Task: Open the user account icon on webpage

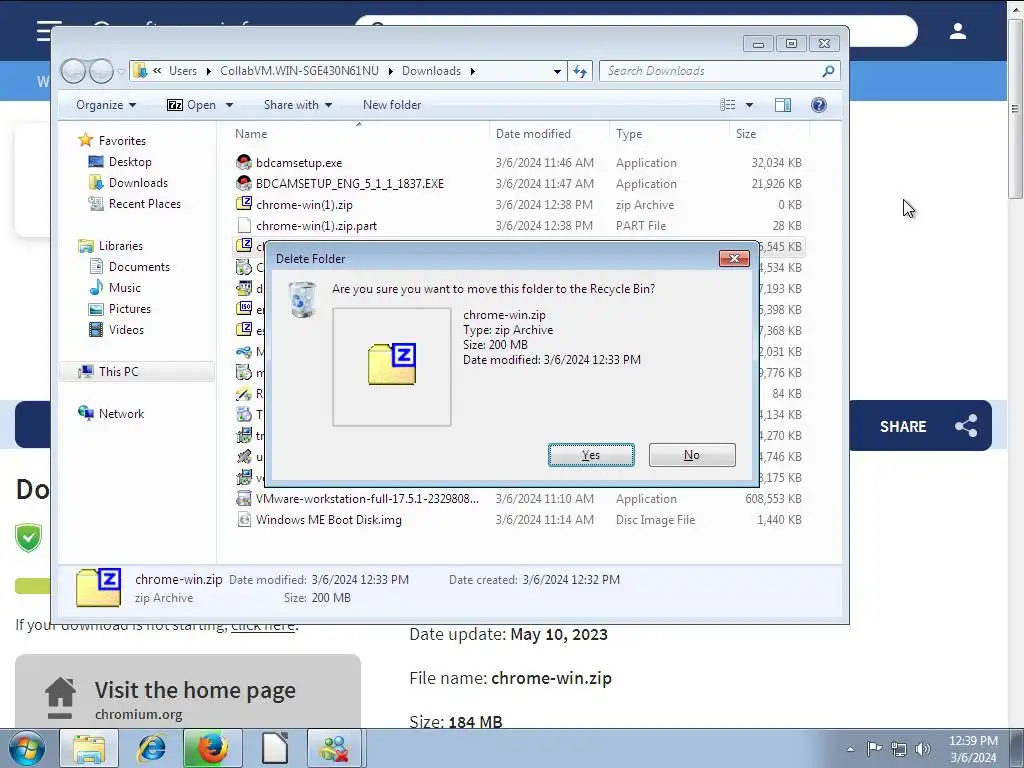Action: tap(958, 31)
